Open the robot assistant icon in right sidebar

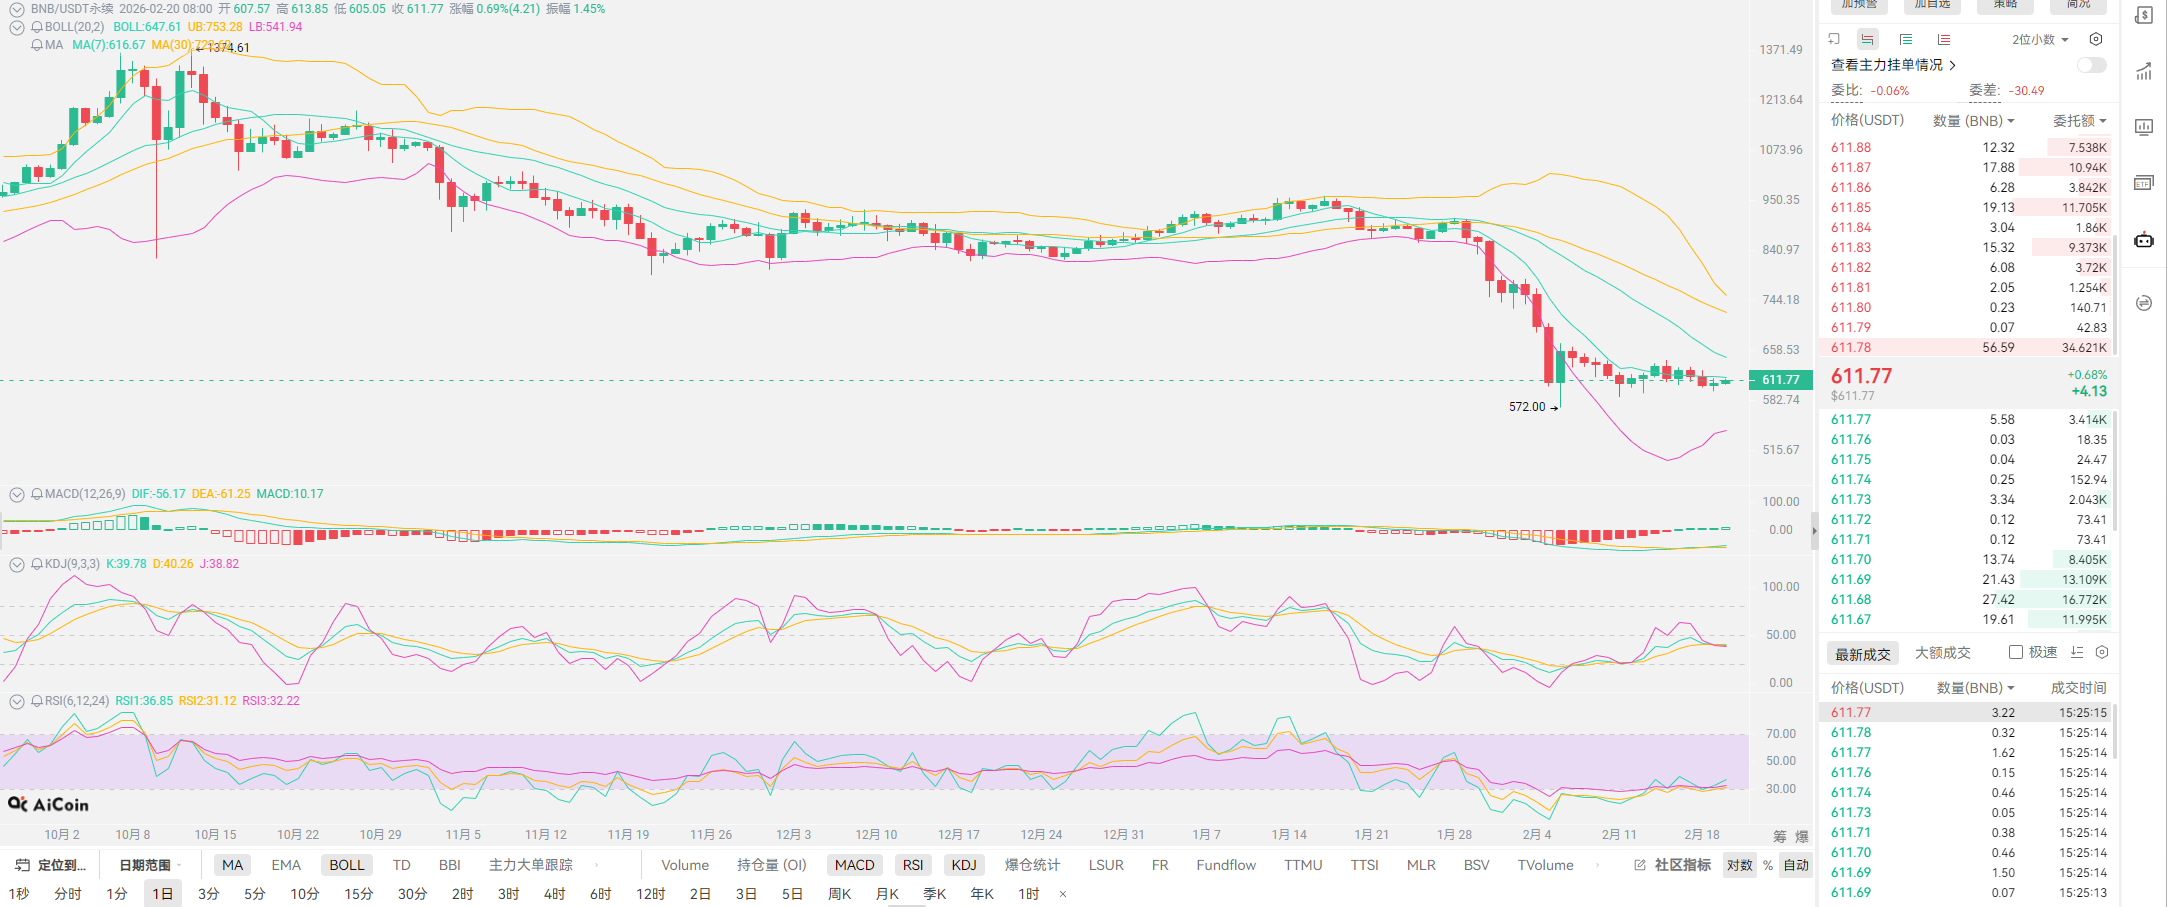tap(2144, 240)
